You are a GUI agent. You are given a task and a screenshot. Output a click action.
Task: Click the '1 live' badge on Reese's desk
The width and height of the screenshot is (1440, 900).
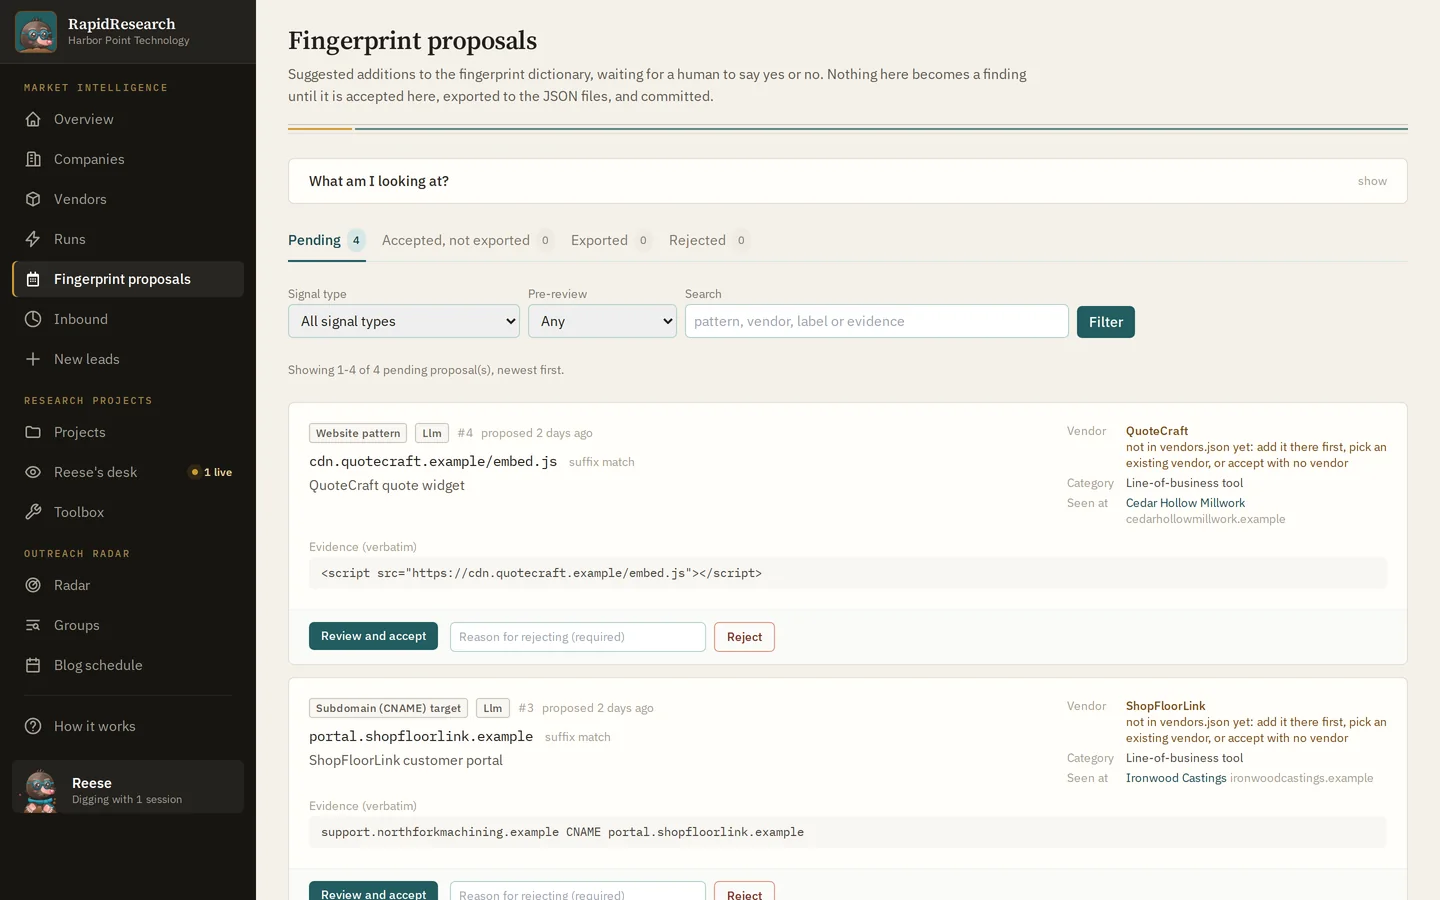211,472
